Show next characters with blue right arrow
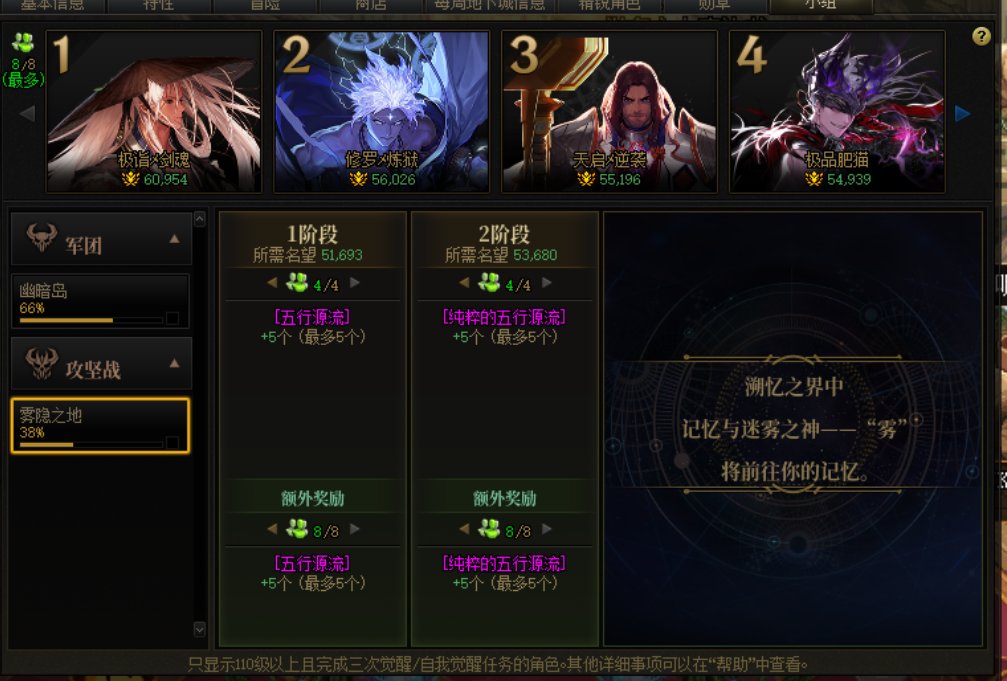The width and height of the screenshot is (1007, 681). click(961, 114)
